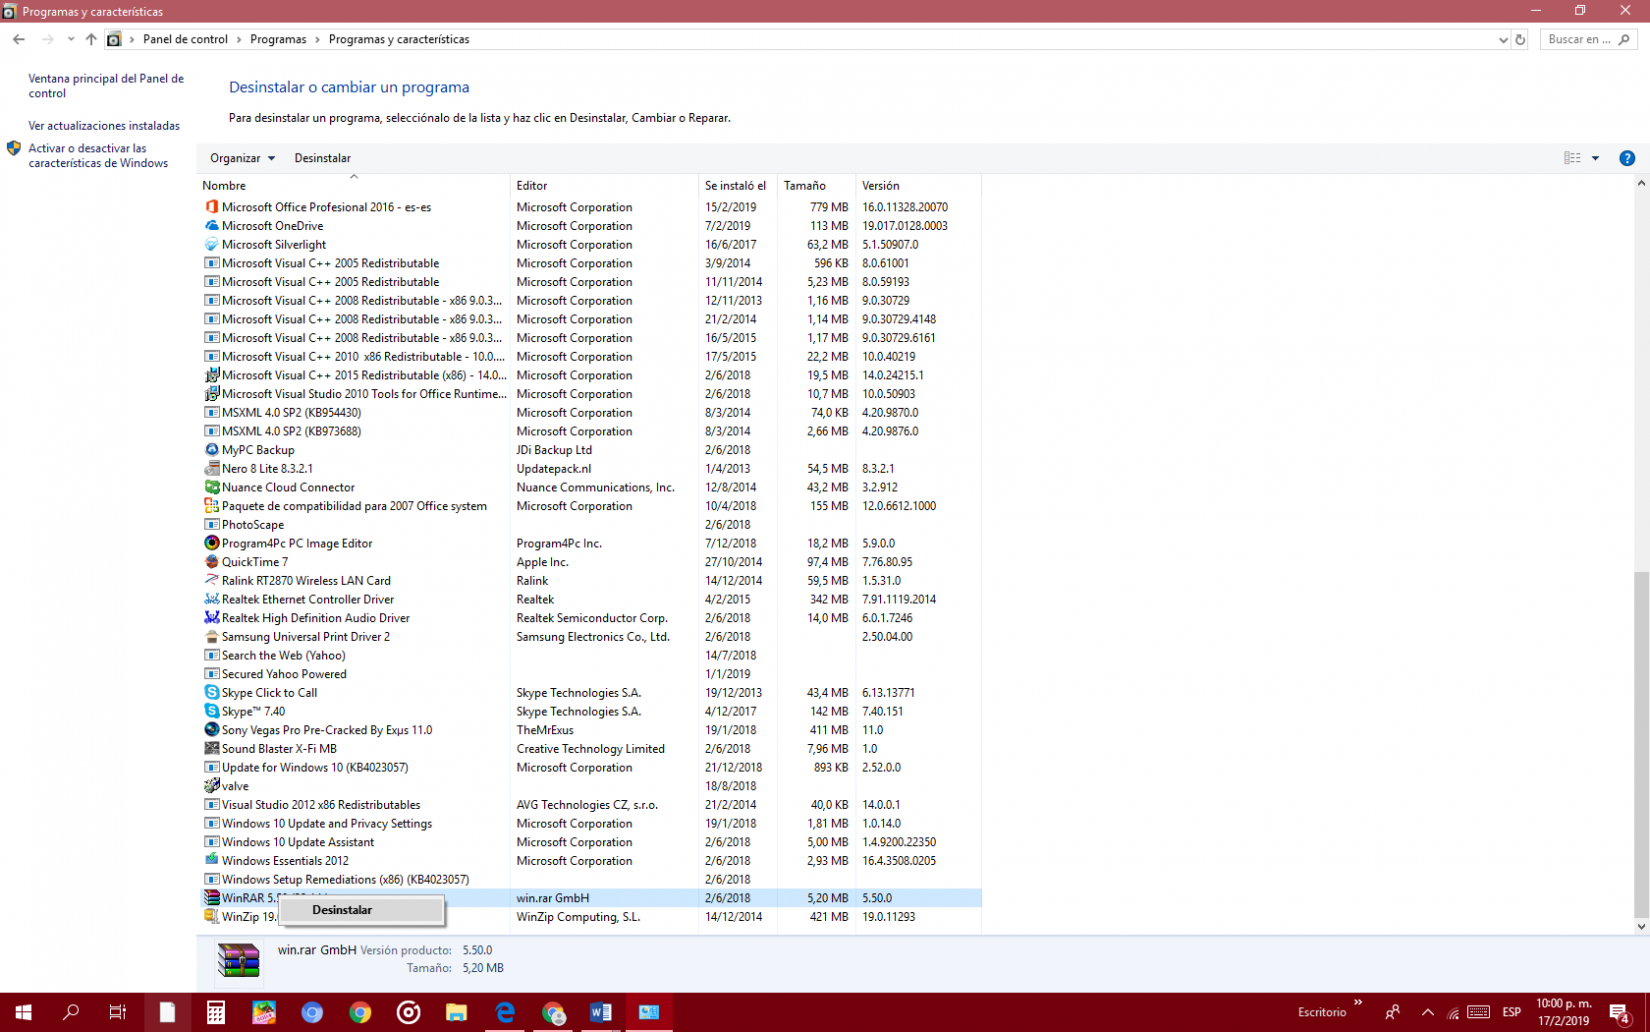Screen dimensions: 1650x1032
Task: Refresh the address bar location
Action: 1520,40
